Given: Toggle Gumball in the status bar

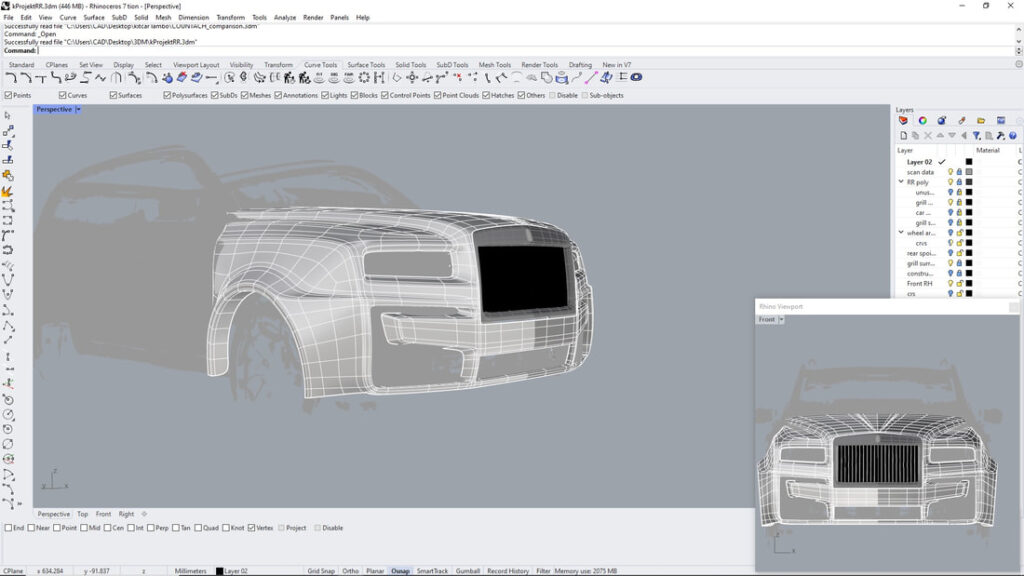Looking at the screenshot, I should click(467, 570).
